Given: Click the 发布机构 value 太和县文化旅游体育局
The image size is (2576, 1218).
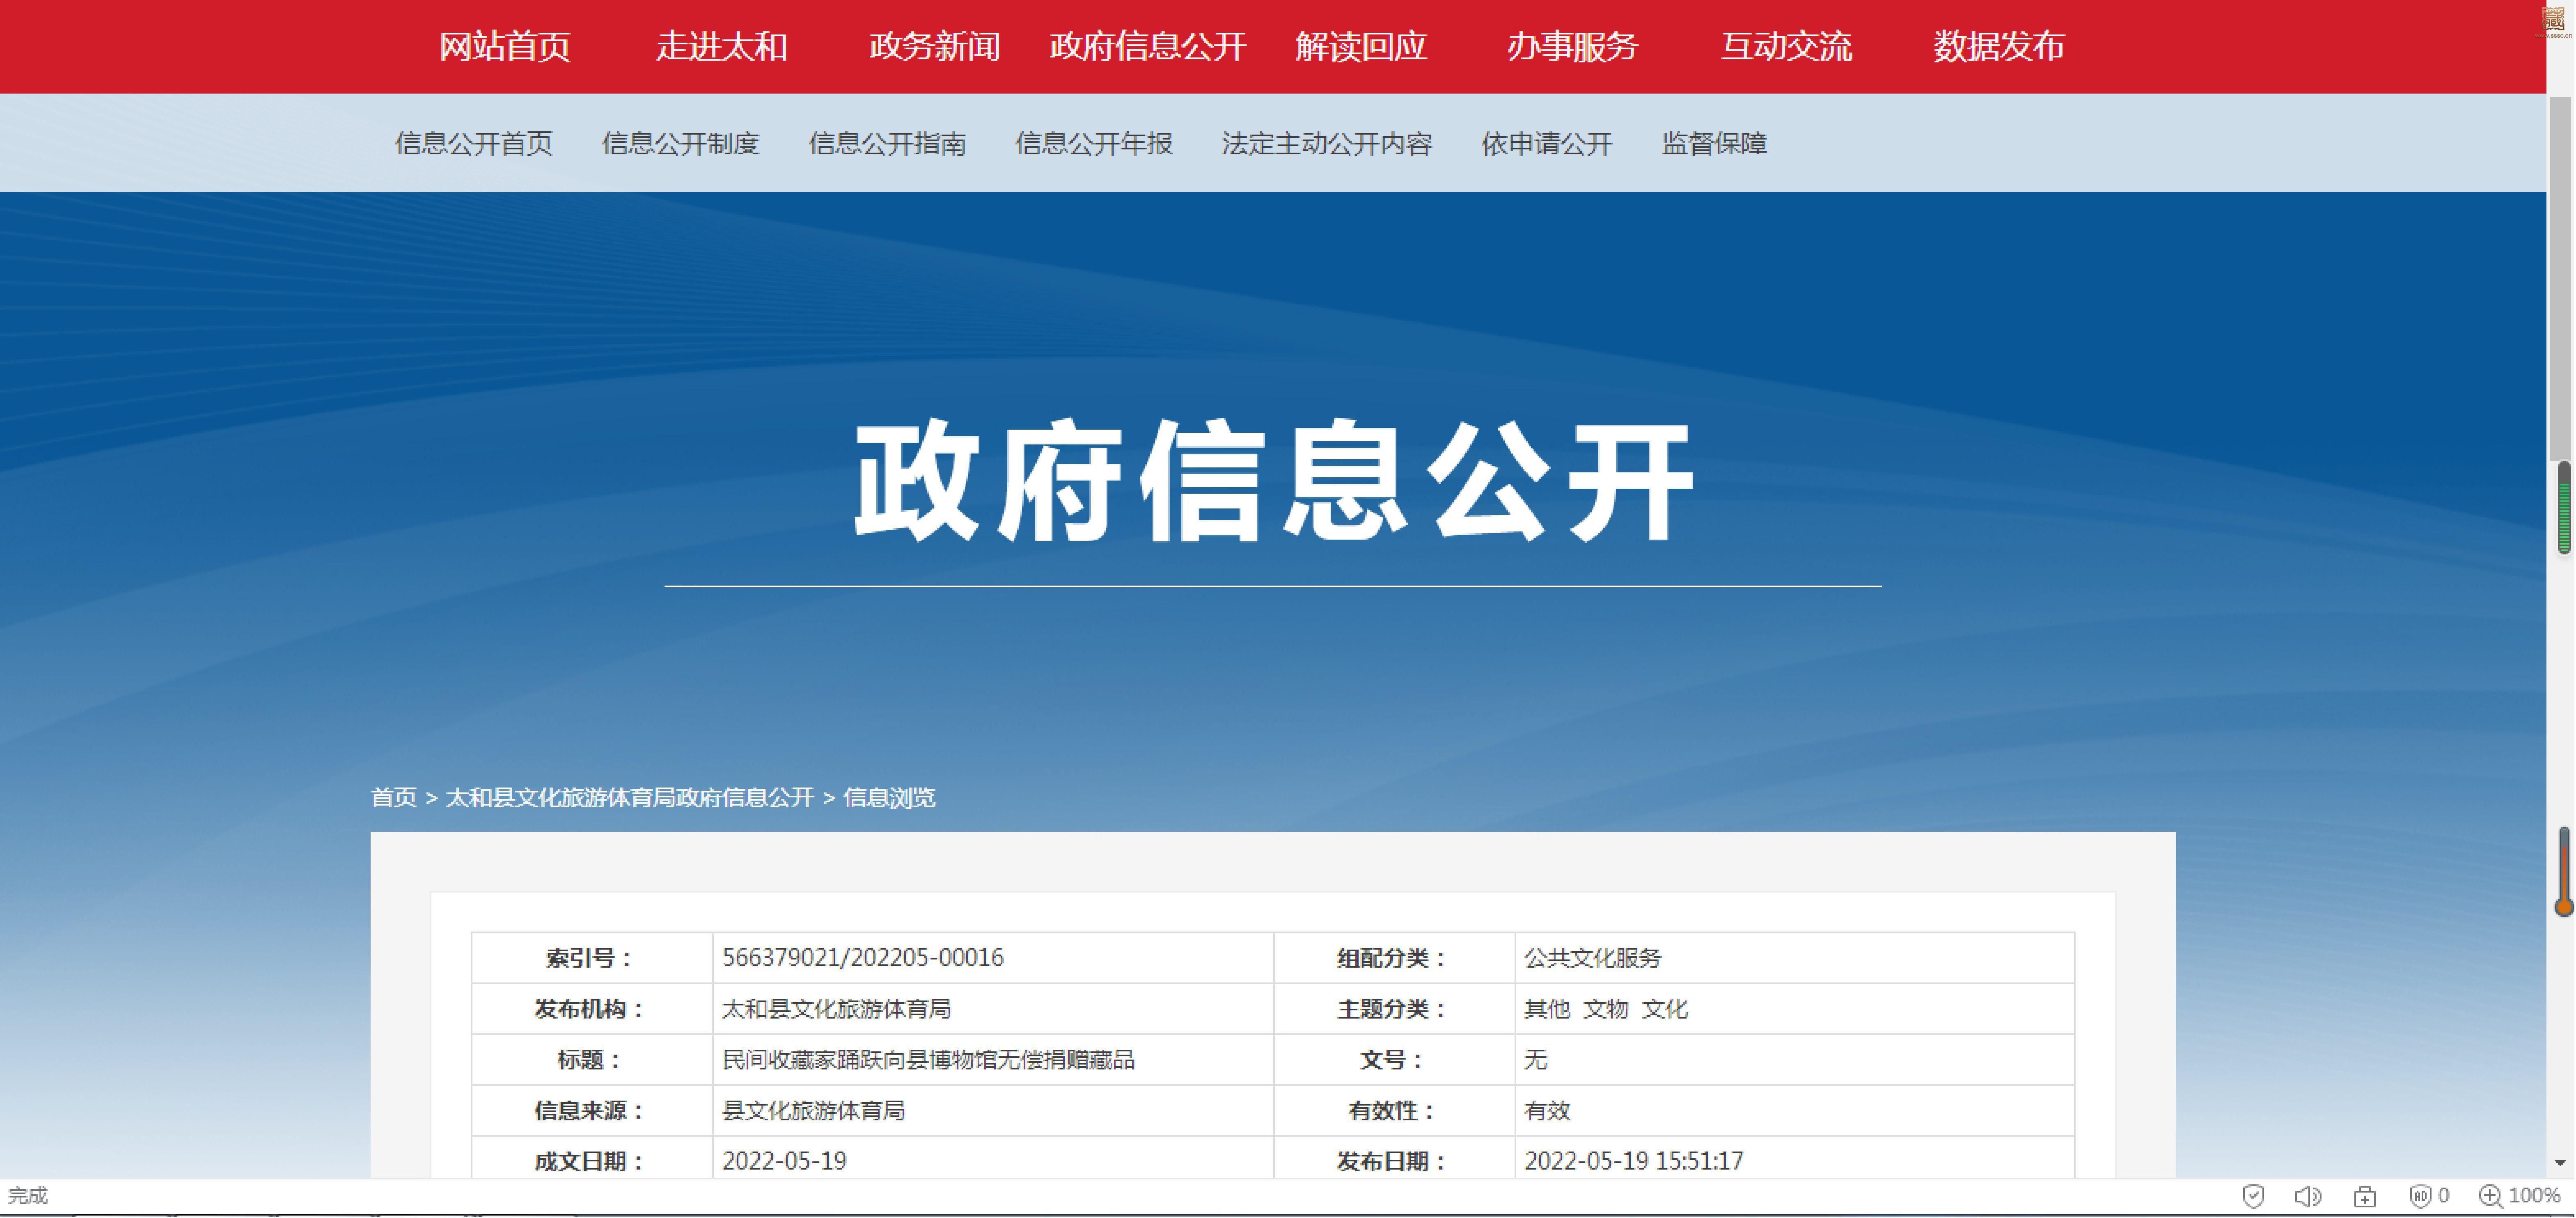Looking at the screenshot, I should (x=836, y=1009).
